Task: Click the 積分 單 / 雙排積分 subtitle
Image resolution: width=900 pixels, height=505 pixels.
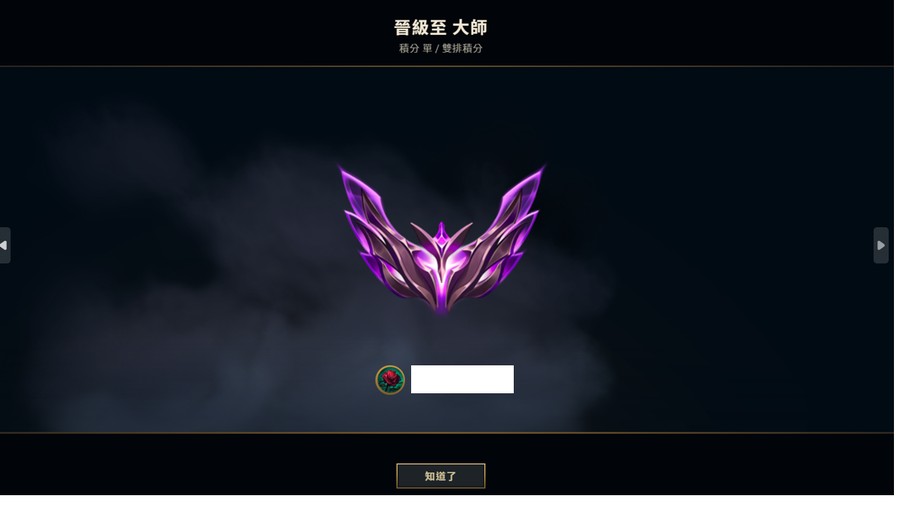Action: (441, 48)
